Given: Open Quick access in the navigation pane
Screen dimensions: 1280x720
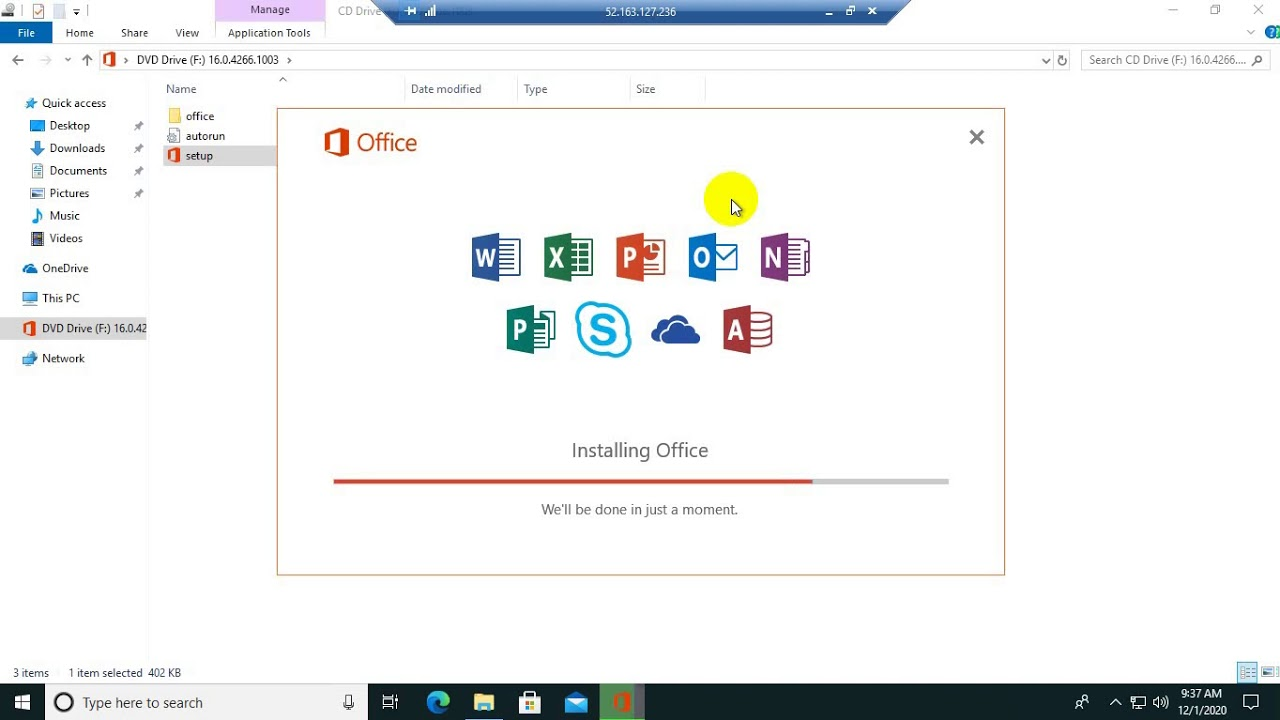Looking at the screenshot, I should (65, 103).
